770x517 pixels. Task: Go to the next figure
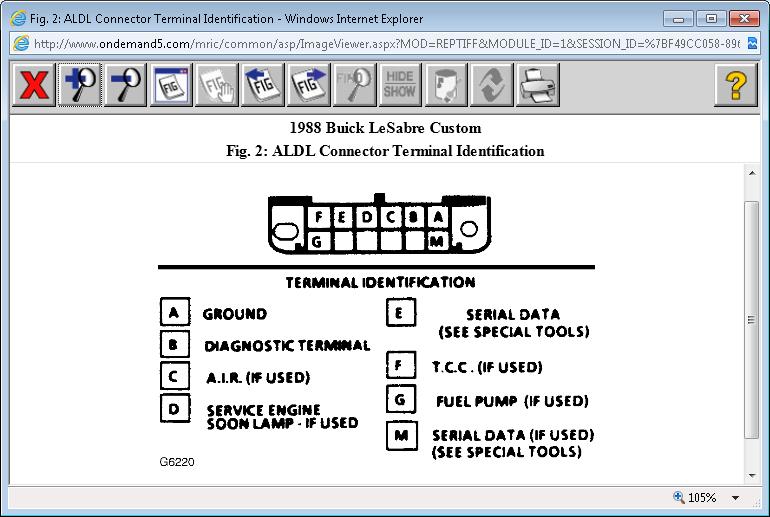point(308,85)
